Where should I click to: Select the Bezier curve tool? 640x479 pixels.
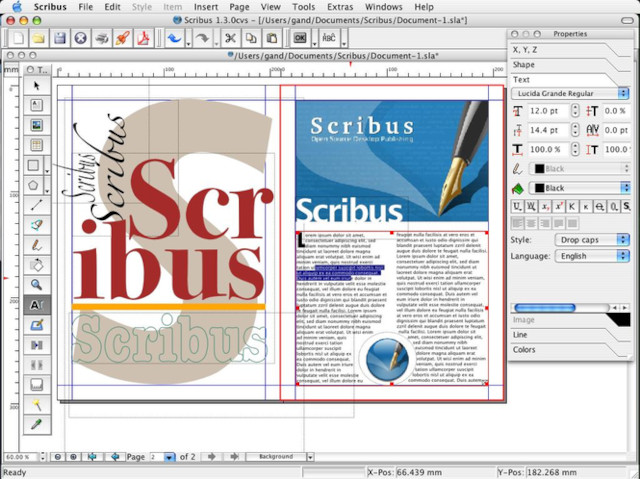pos(37,225)
